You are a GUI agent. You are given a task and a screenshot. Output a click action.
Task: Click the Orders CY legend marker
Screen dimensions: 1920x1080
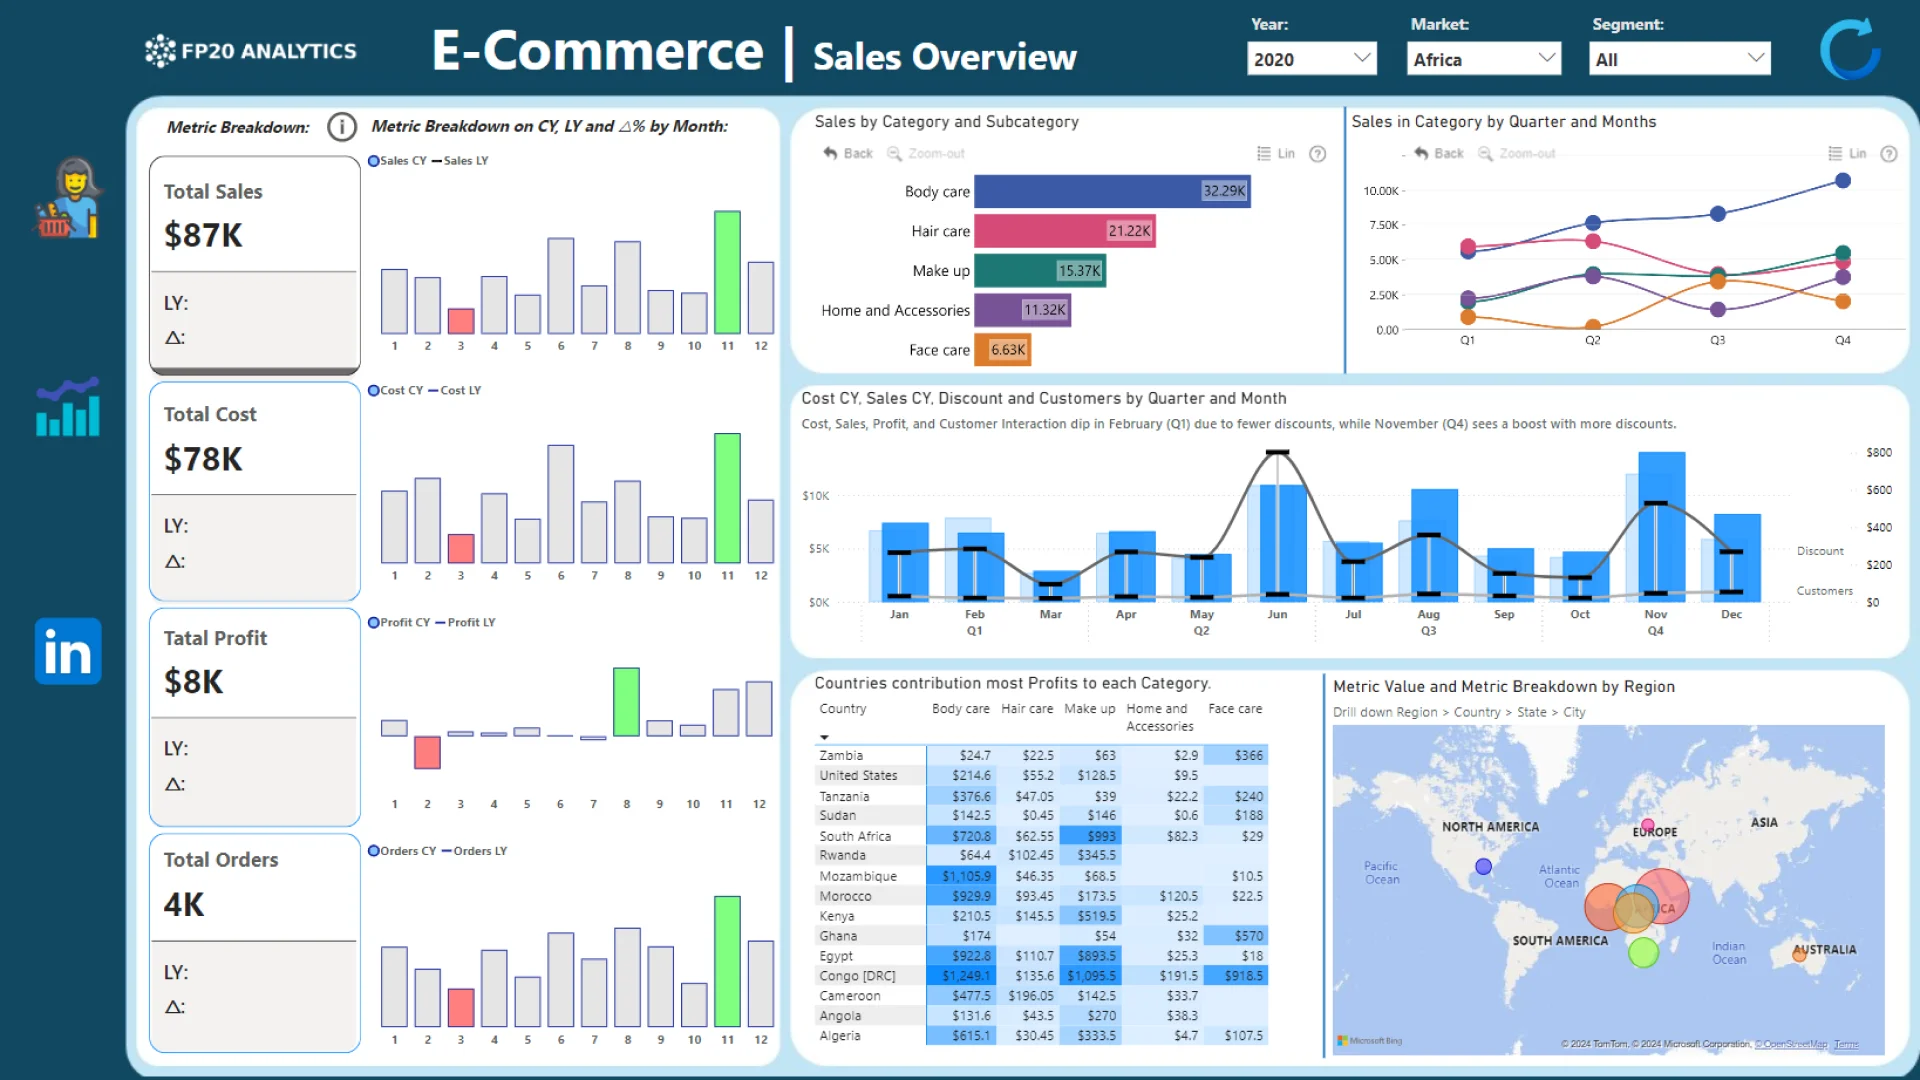[x=374, y=851]
